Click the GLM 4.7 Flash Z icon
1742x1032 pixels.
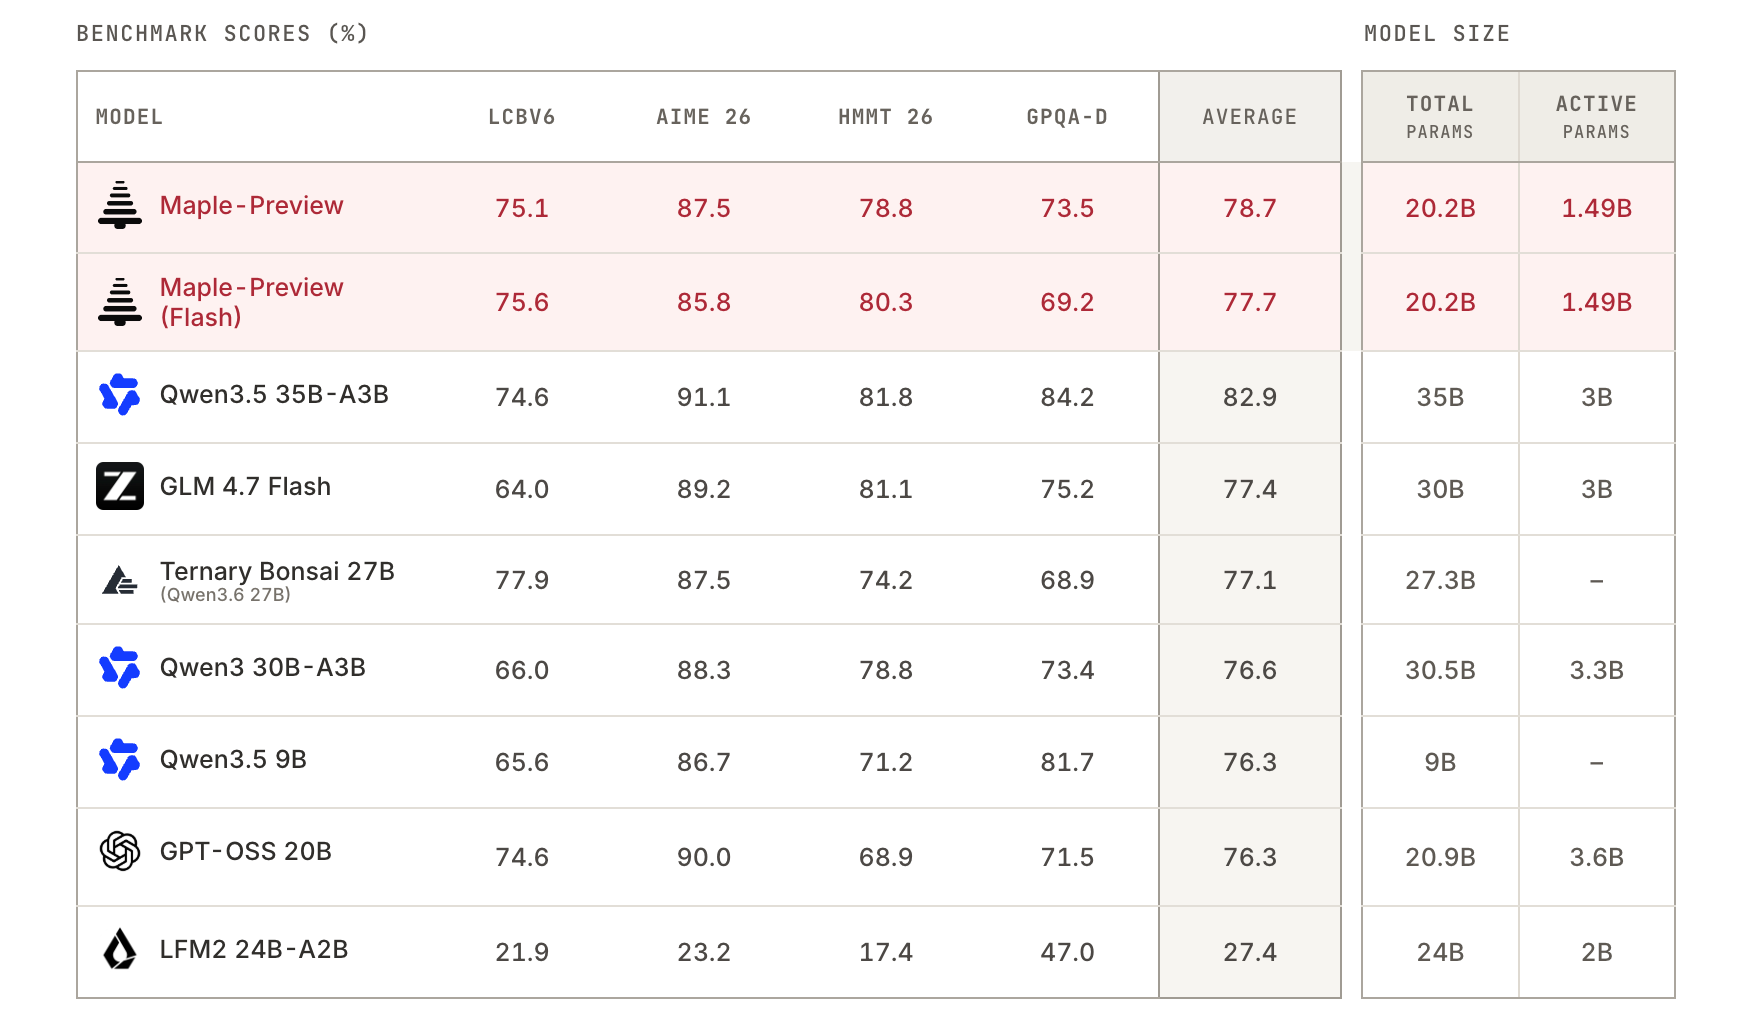pyautogui.click(x=120, y=486)
